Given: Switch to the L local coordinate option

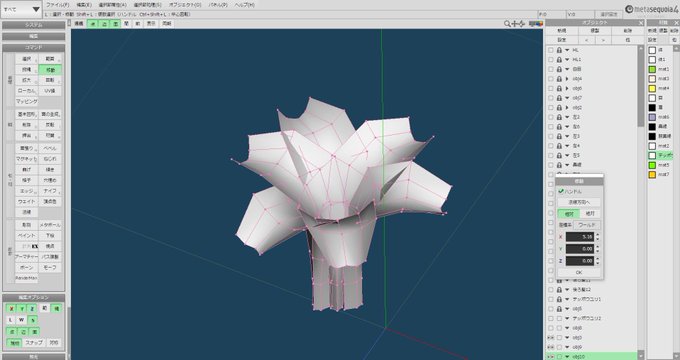Looking at the screenshot, I should 11,320.
